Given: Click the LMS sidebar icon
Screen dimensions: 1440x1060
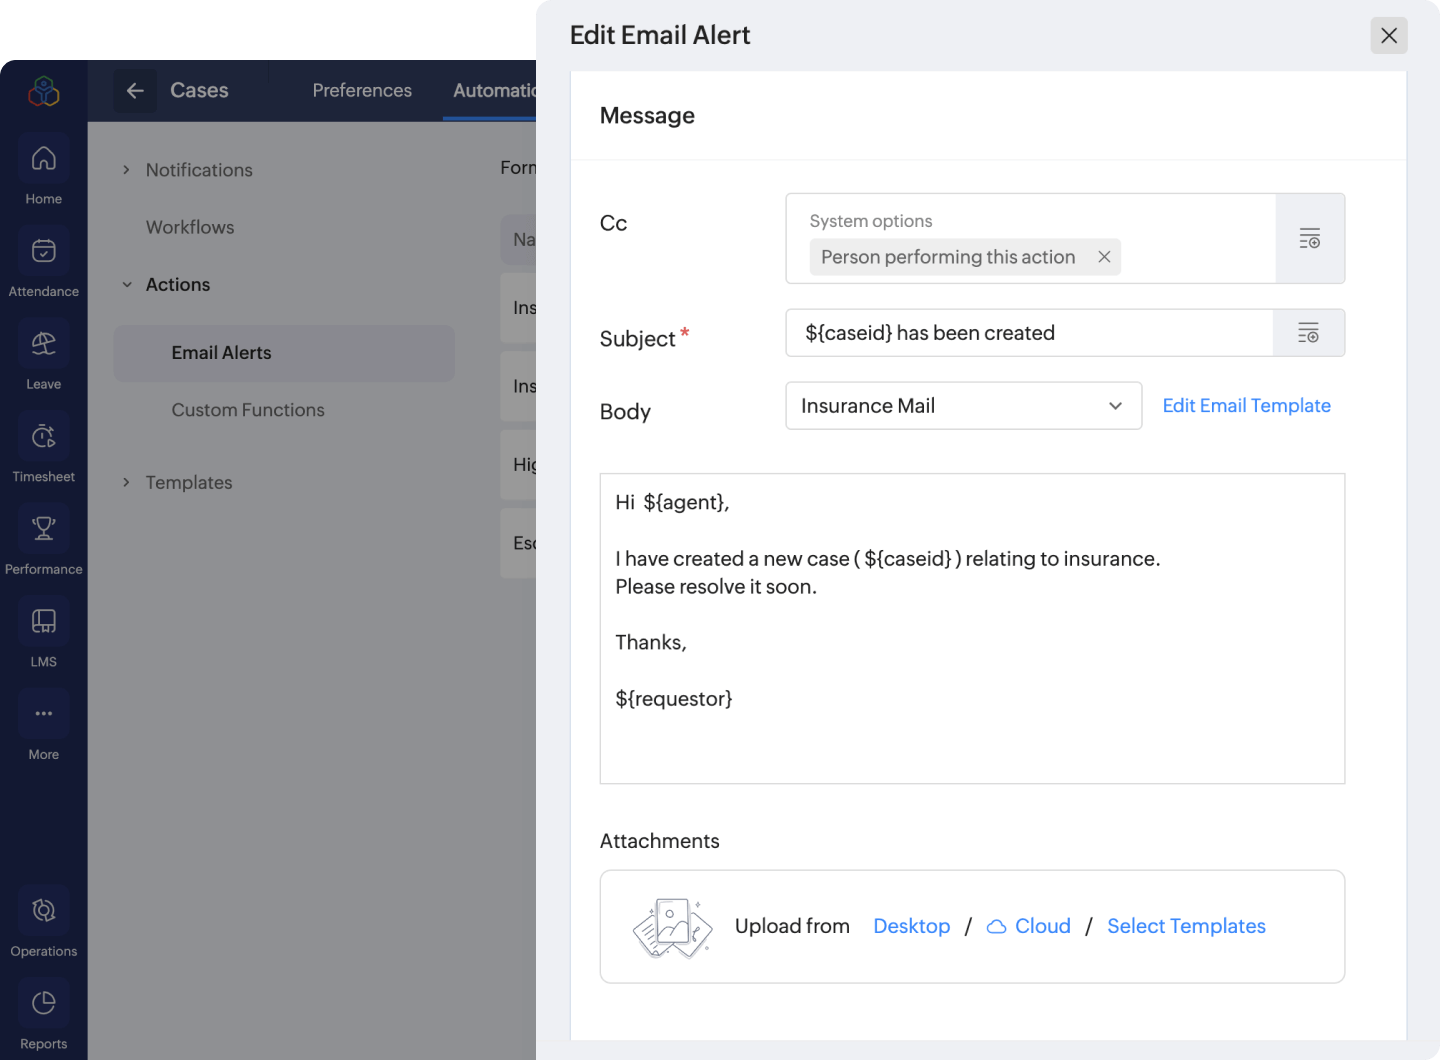Looking at the screenshot, I should pyautogui.click(x=43, y=622).
